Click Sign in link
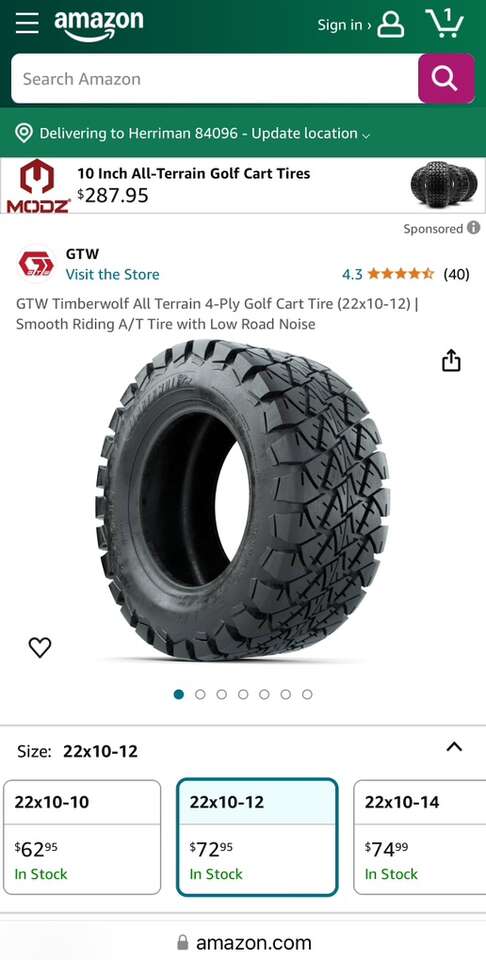486x960 pixels. [x=343, y=25]
